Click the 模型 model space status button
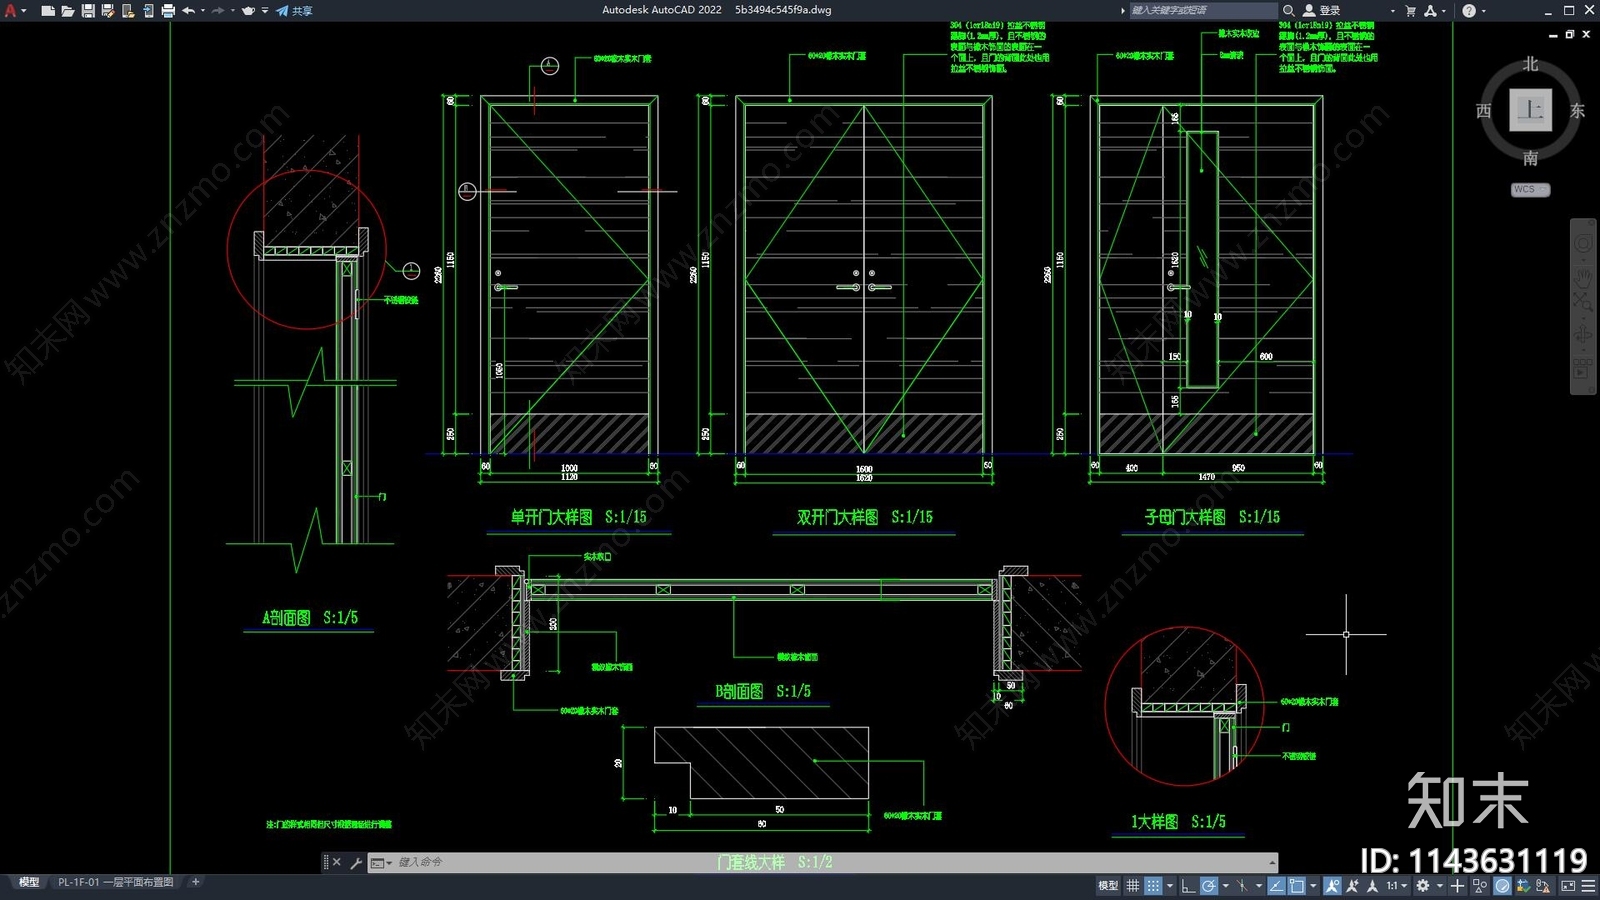Screen dimensions: 1600x900 (1108, 885)
